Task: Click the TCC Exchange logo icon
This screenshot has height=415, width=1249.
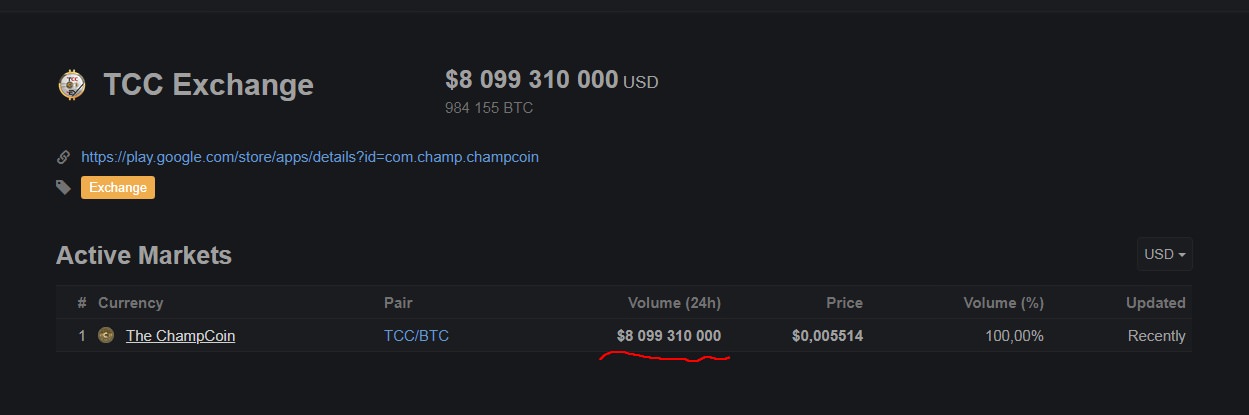Action: [72, 85]
